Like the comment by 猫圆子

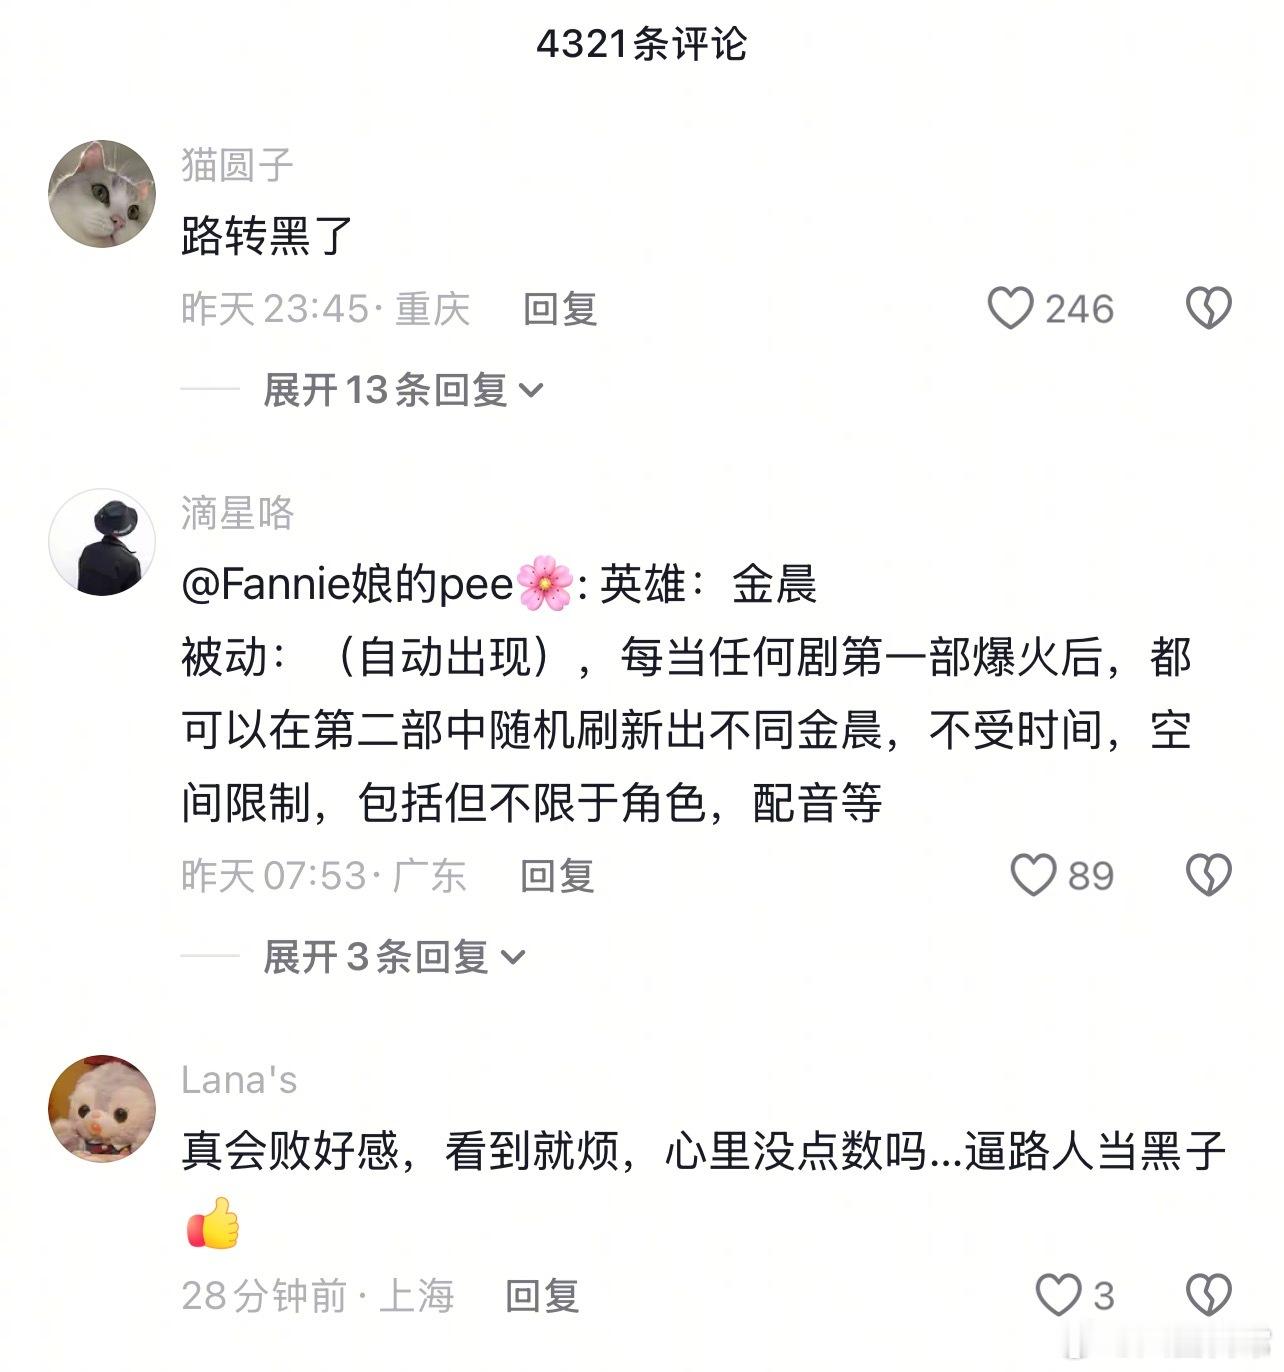click(x=1010, y=308)
